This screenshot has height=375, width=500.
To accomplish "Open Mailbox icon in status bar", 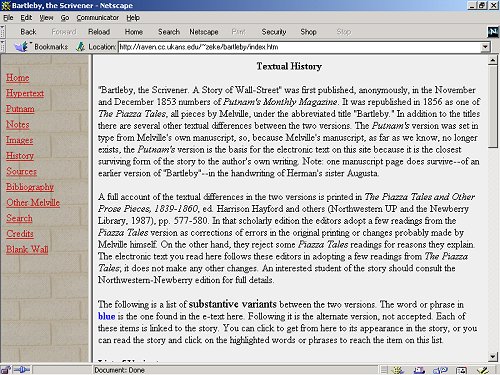I will (419, 370).
